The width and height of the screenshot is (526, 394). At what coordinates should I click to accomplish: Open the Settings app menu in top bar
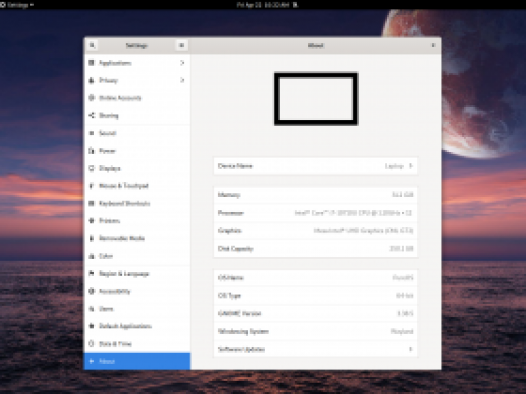(x=17, y=5)
